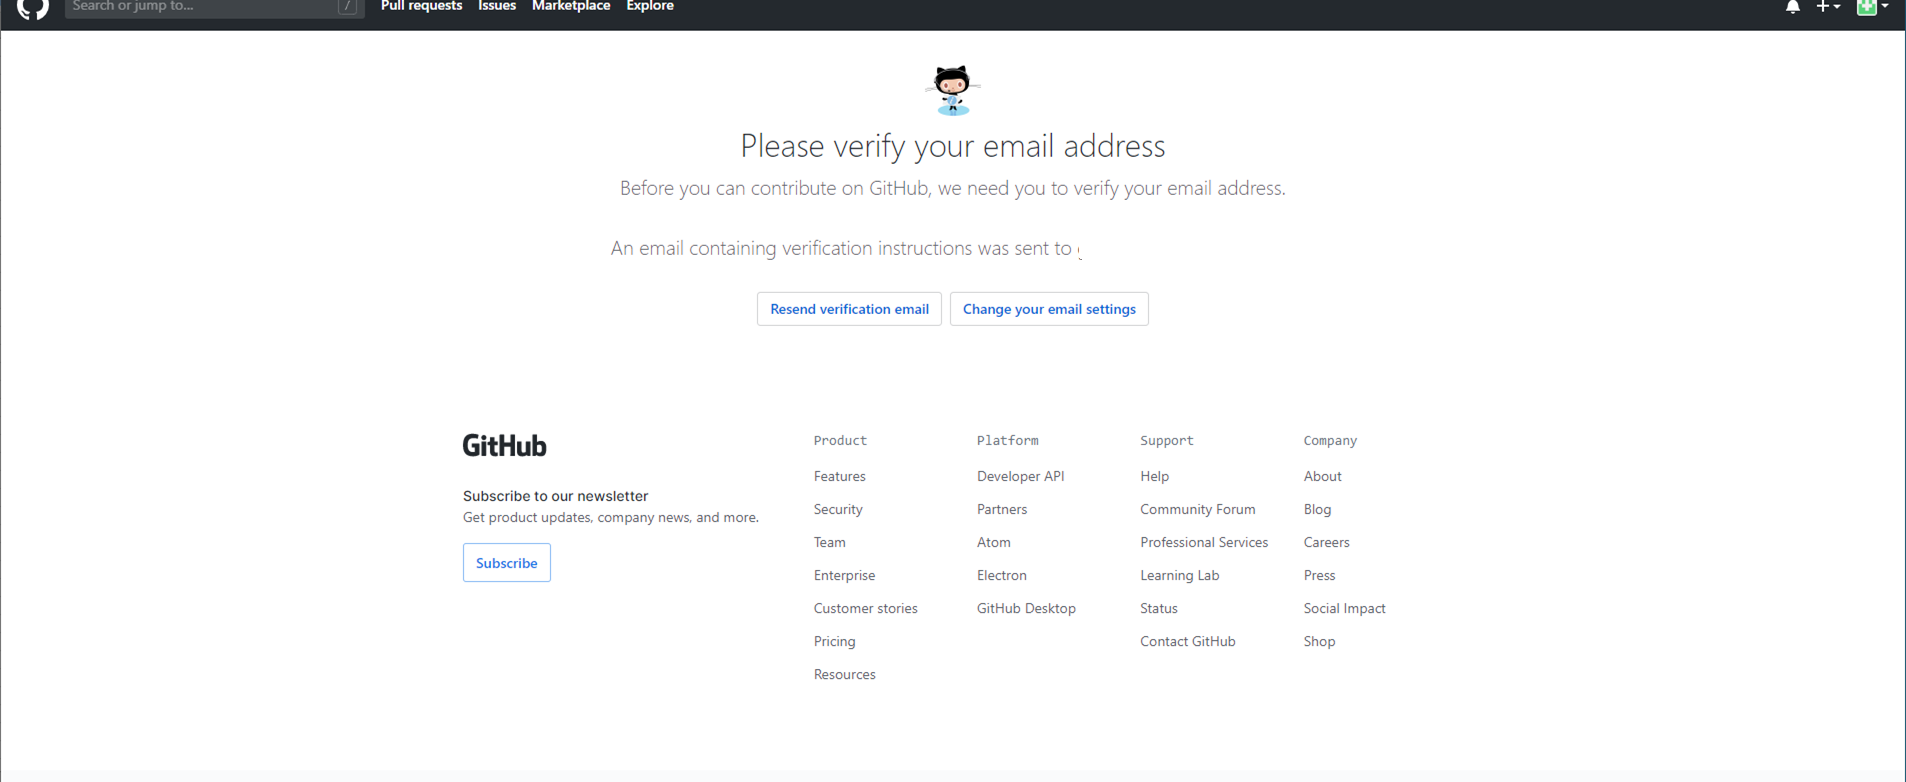Screen dimensions: 1906x782
Task: Open the Enterprise footer link
Action: [x=844, y=576]
